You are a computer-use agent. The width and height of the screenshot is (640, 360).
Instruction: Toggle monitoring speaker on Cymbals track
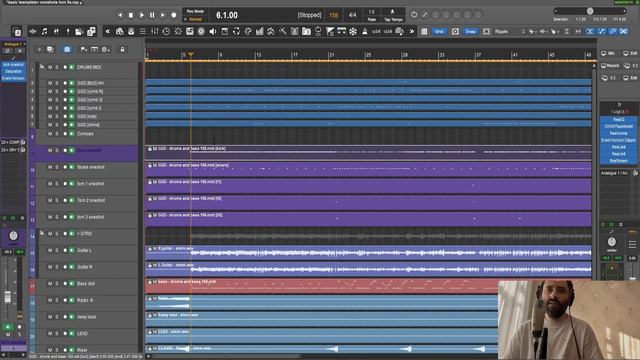[72, 134]
